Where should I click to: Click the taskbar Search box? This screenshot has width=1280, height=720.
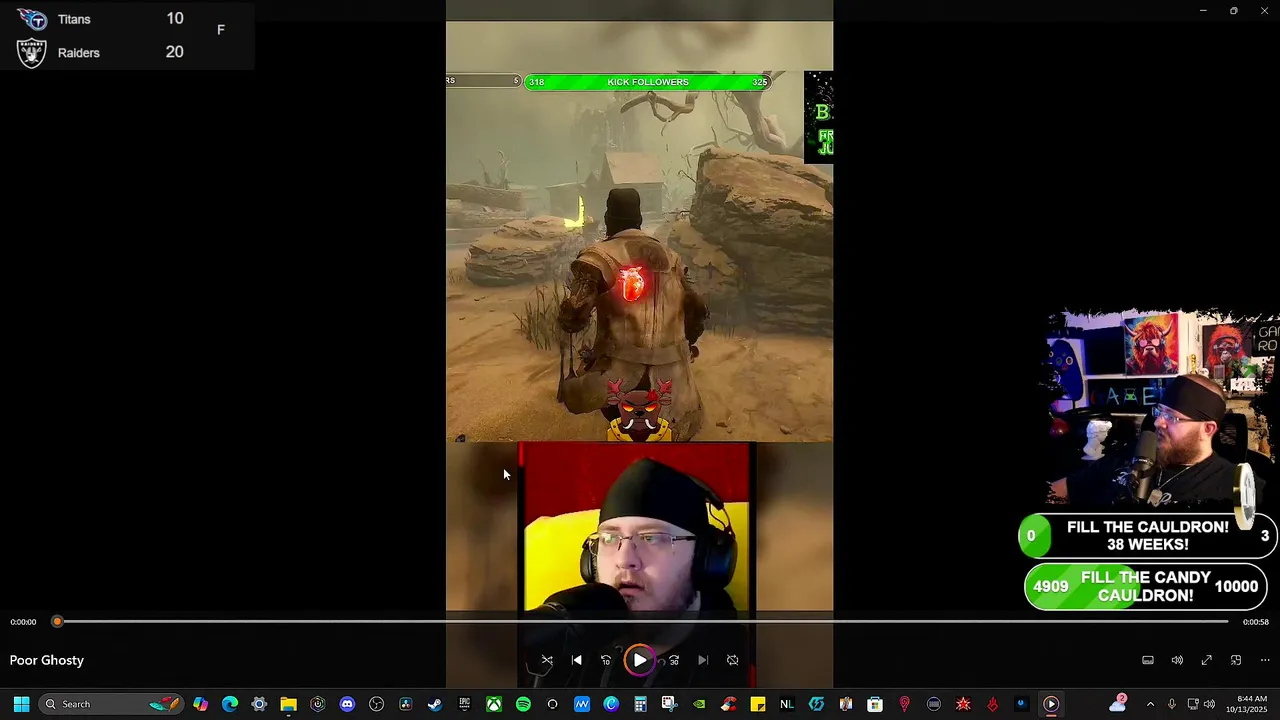click(x=112, y=704)
